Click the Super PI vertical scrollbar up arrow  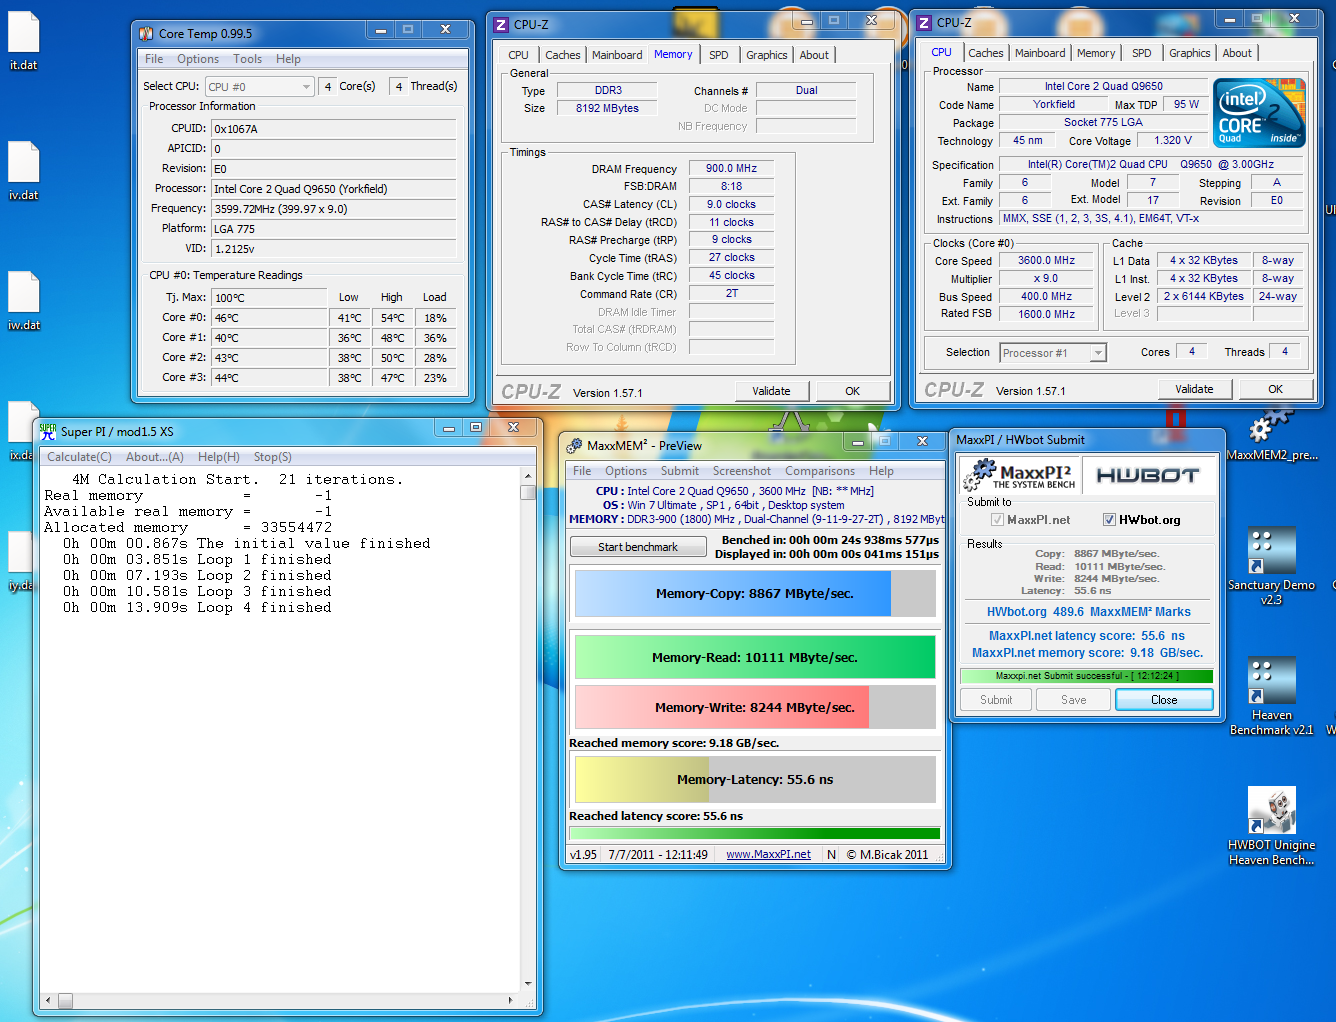[x=528, y=476]
